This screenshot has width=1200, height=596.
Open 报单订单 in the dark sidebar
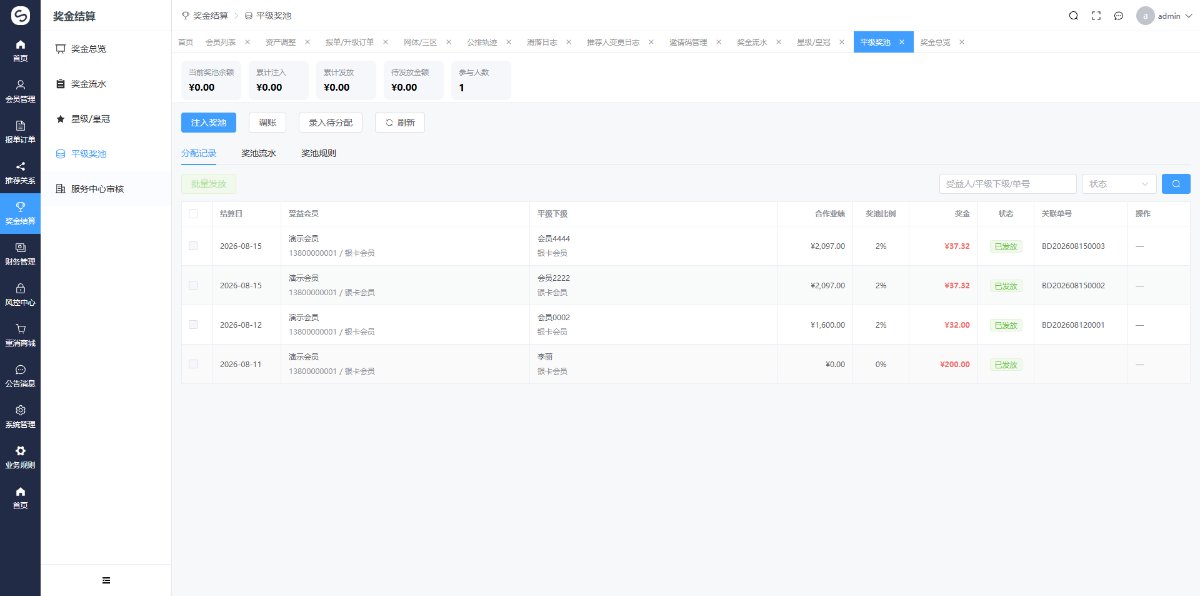point(20,131)
